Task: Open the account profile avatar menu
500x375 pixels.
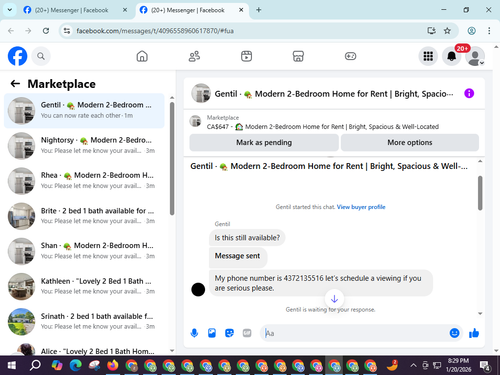Action: 475,56
